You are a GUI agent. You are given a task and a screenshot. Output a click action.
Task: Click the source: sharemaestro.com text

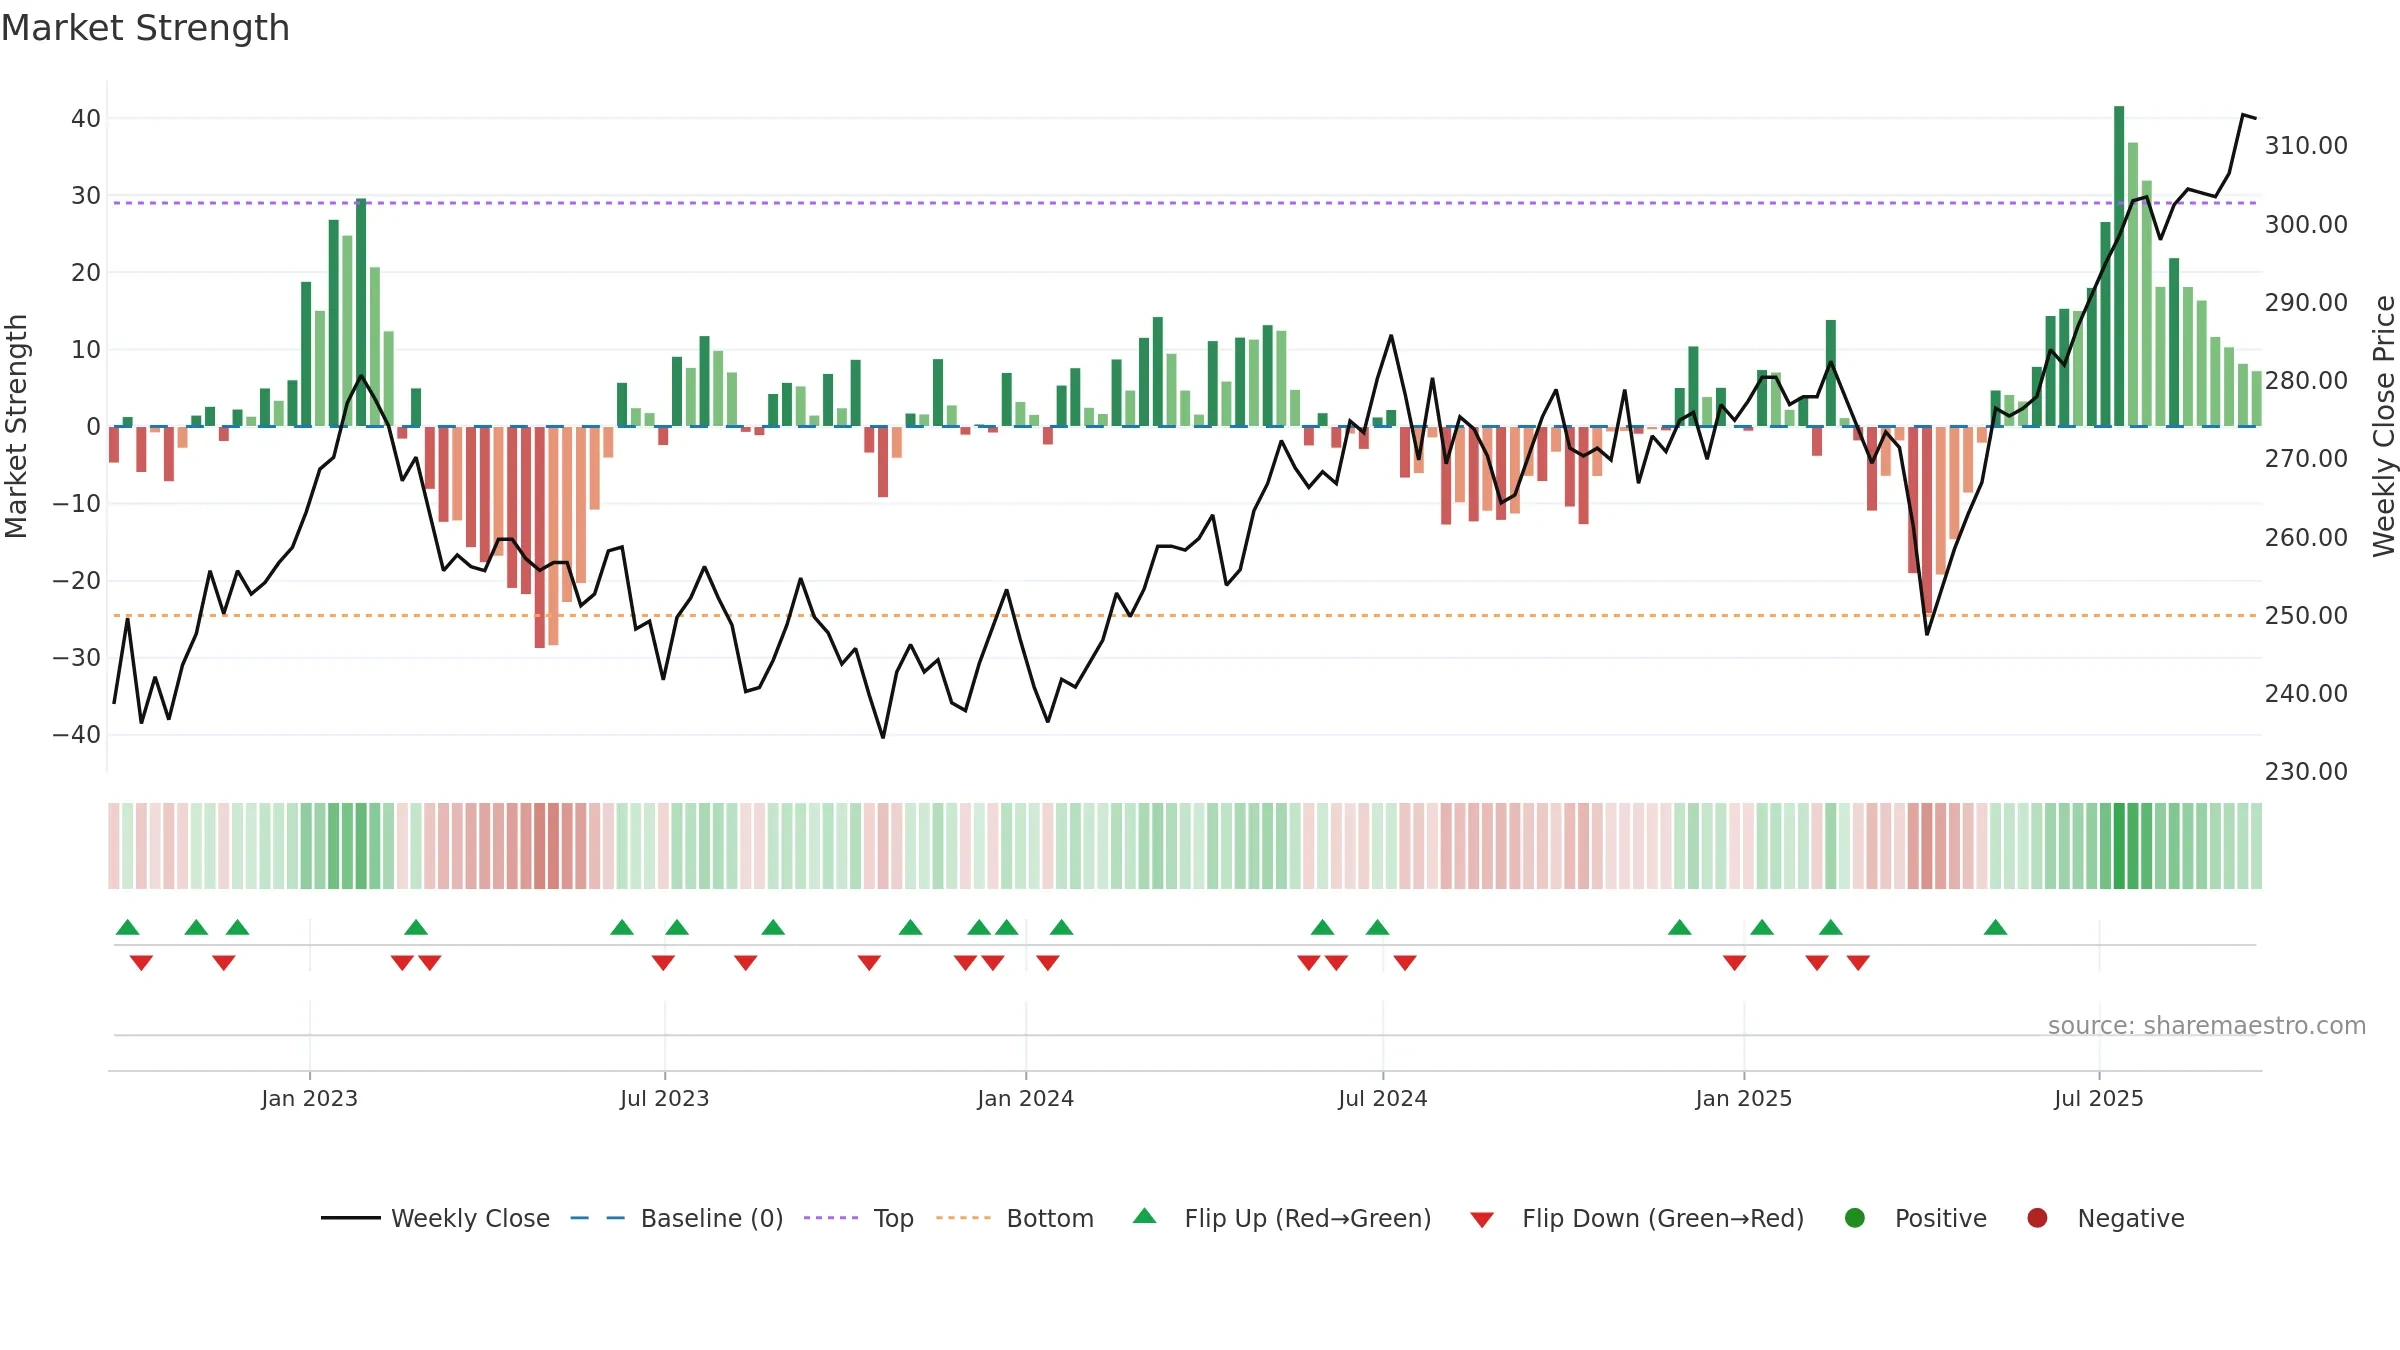coord(2207,1025)
